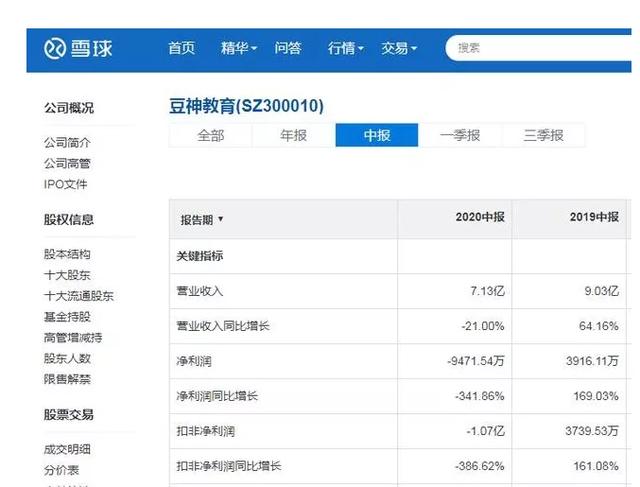This screenshot has height=487, width=640.
Task: Click the -9471.54万 net profit value
Action: point(476,361)
